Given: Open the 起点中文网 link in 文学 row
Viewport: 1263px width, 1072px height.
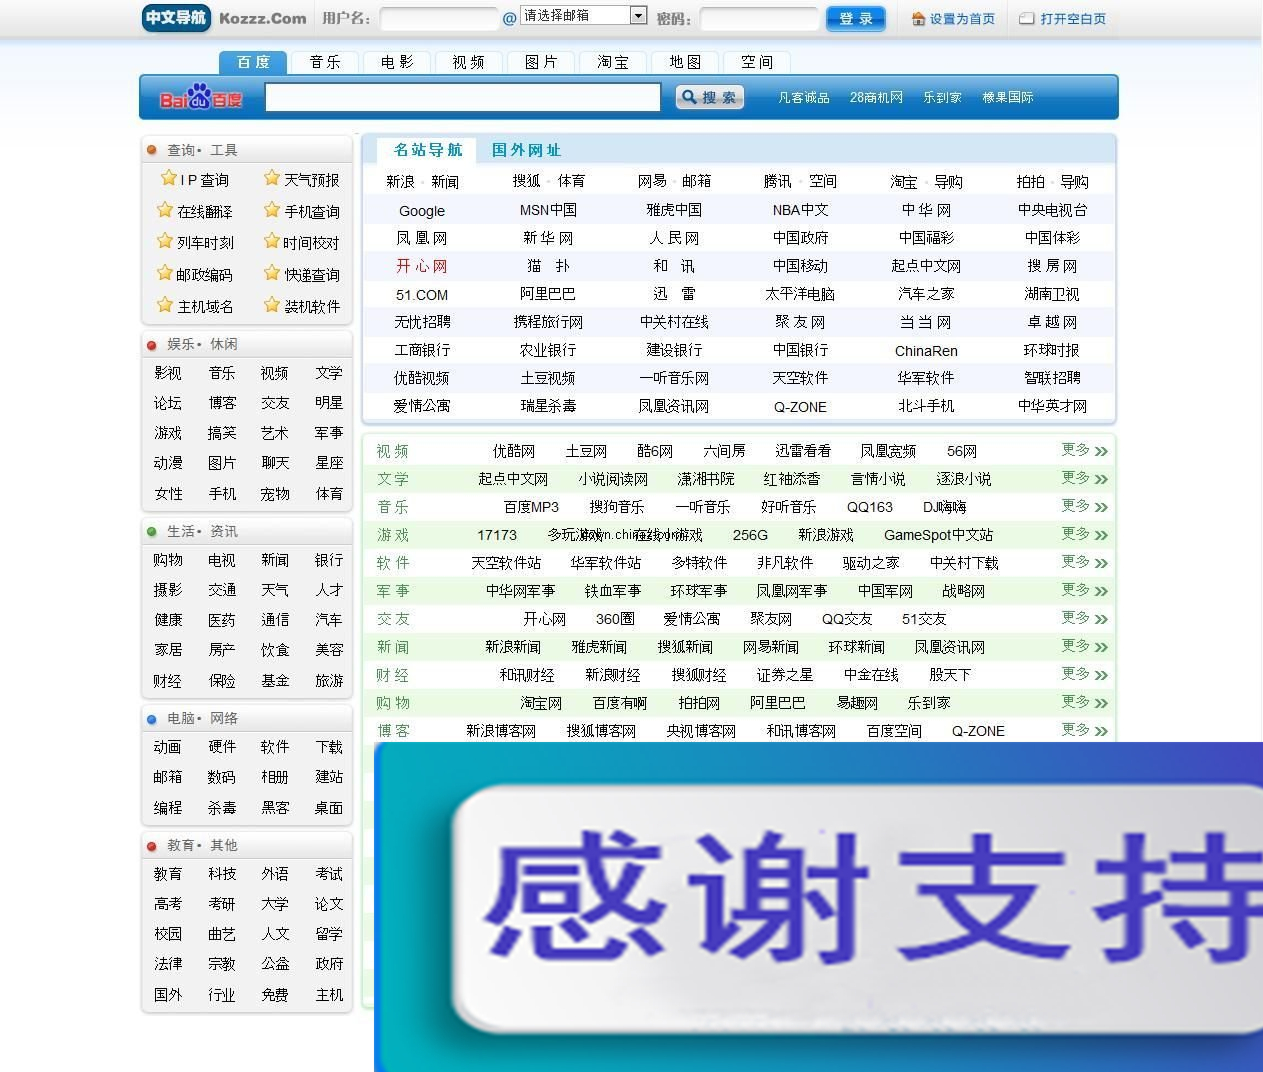Looking at the screenshot, I should 513,479.
